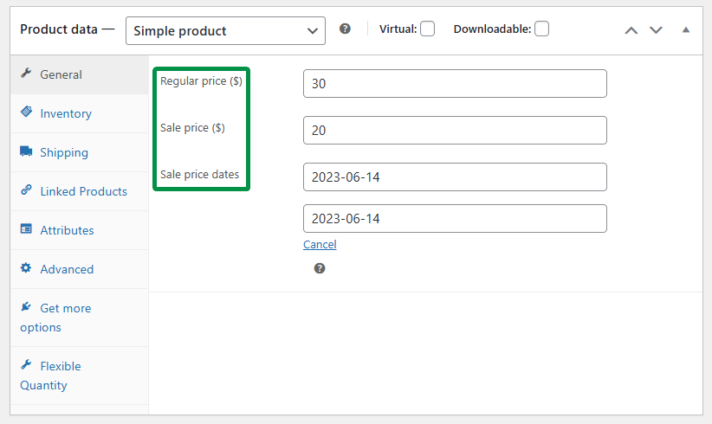Screen dimensions: 712x424
Task: Click the Get more options plugin icon
Action: [x=26, y=307]
